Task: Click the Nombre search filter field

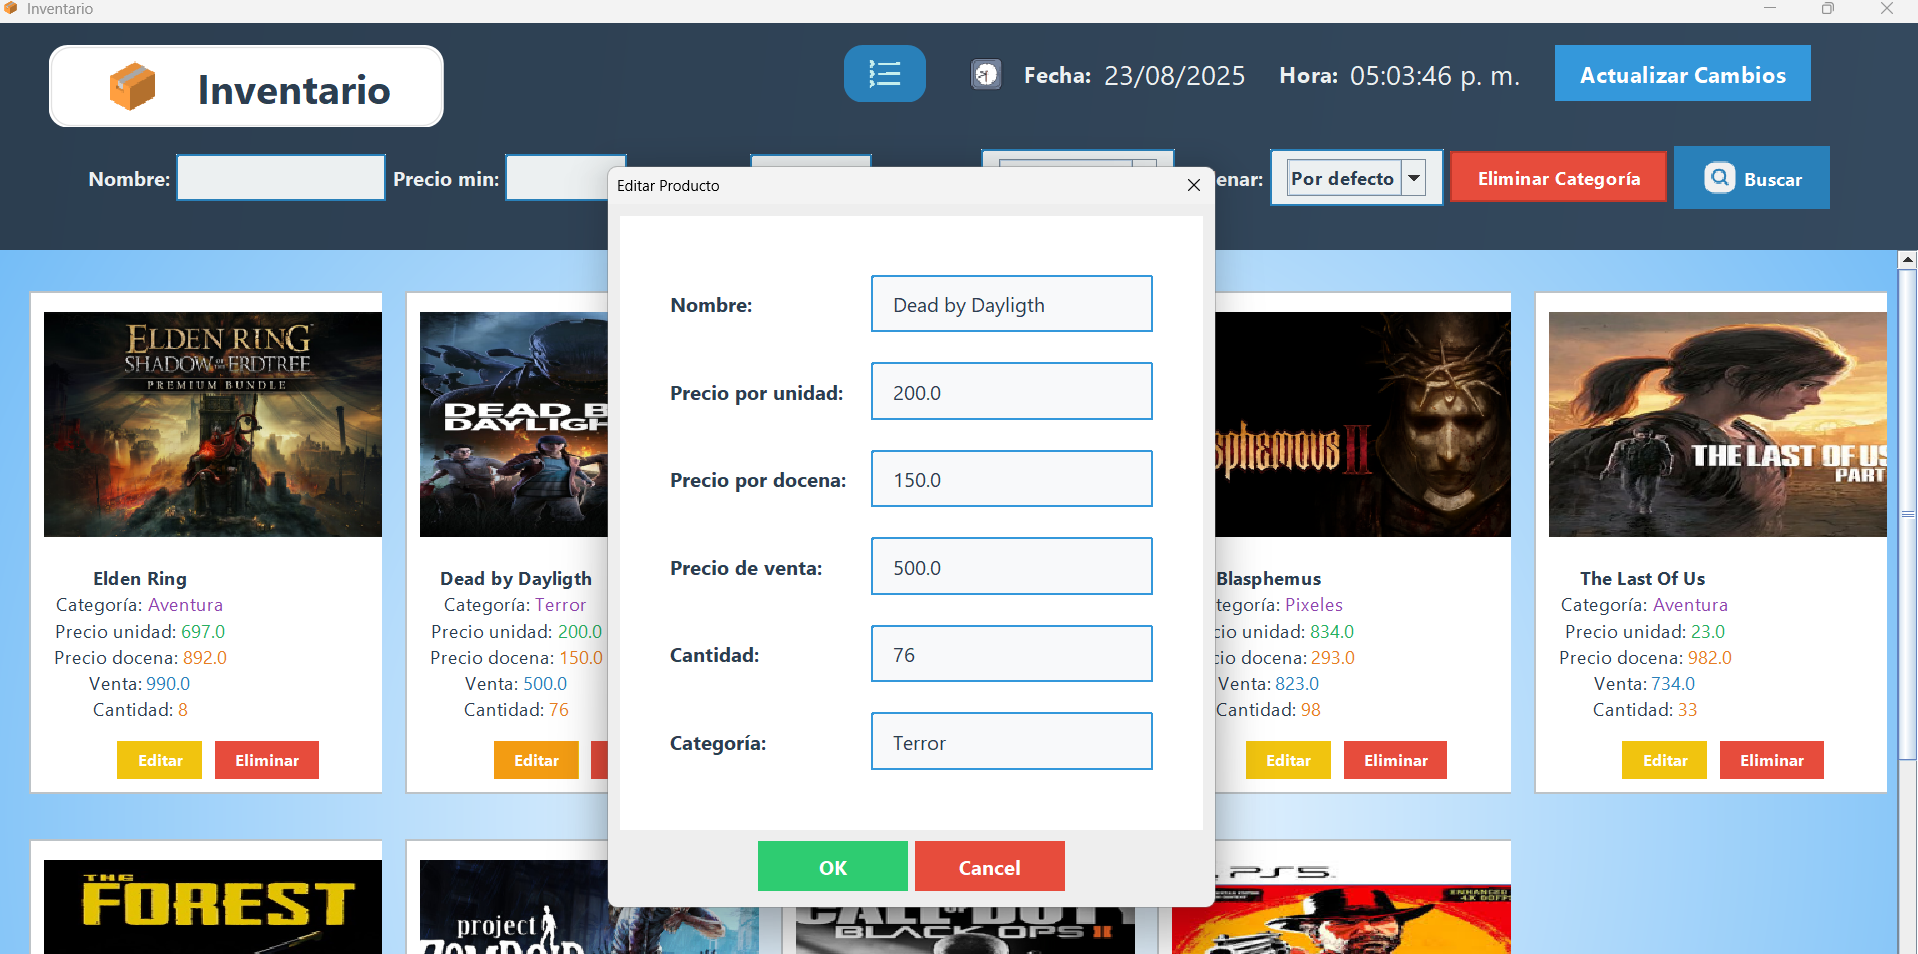Action: click(x=281, y=178)
